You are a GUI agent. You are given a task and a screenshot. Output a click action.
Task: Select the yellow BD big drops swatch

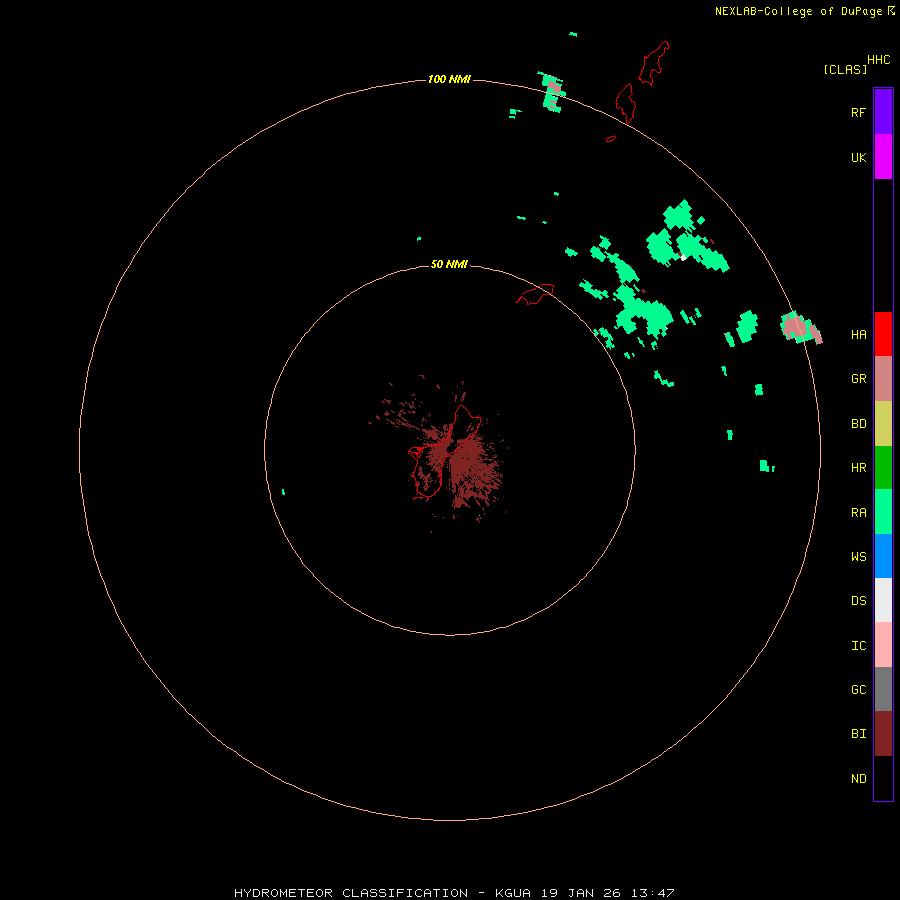click(x=883, y=424)
